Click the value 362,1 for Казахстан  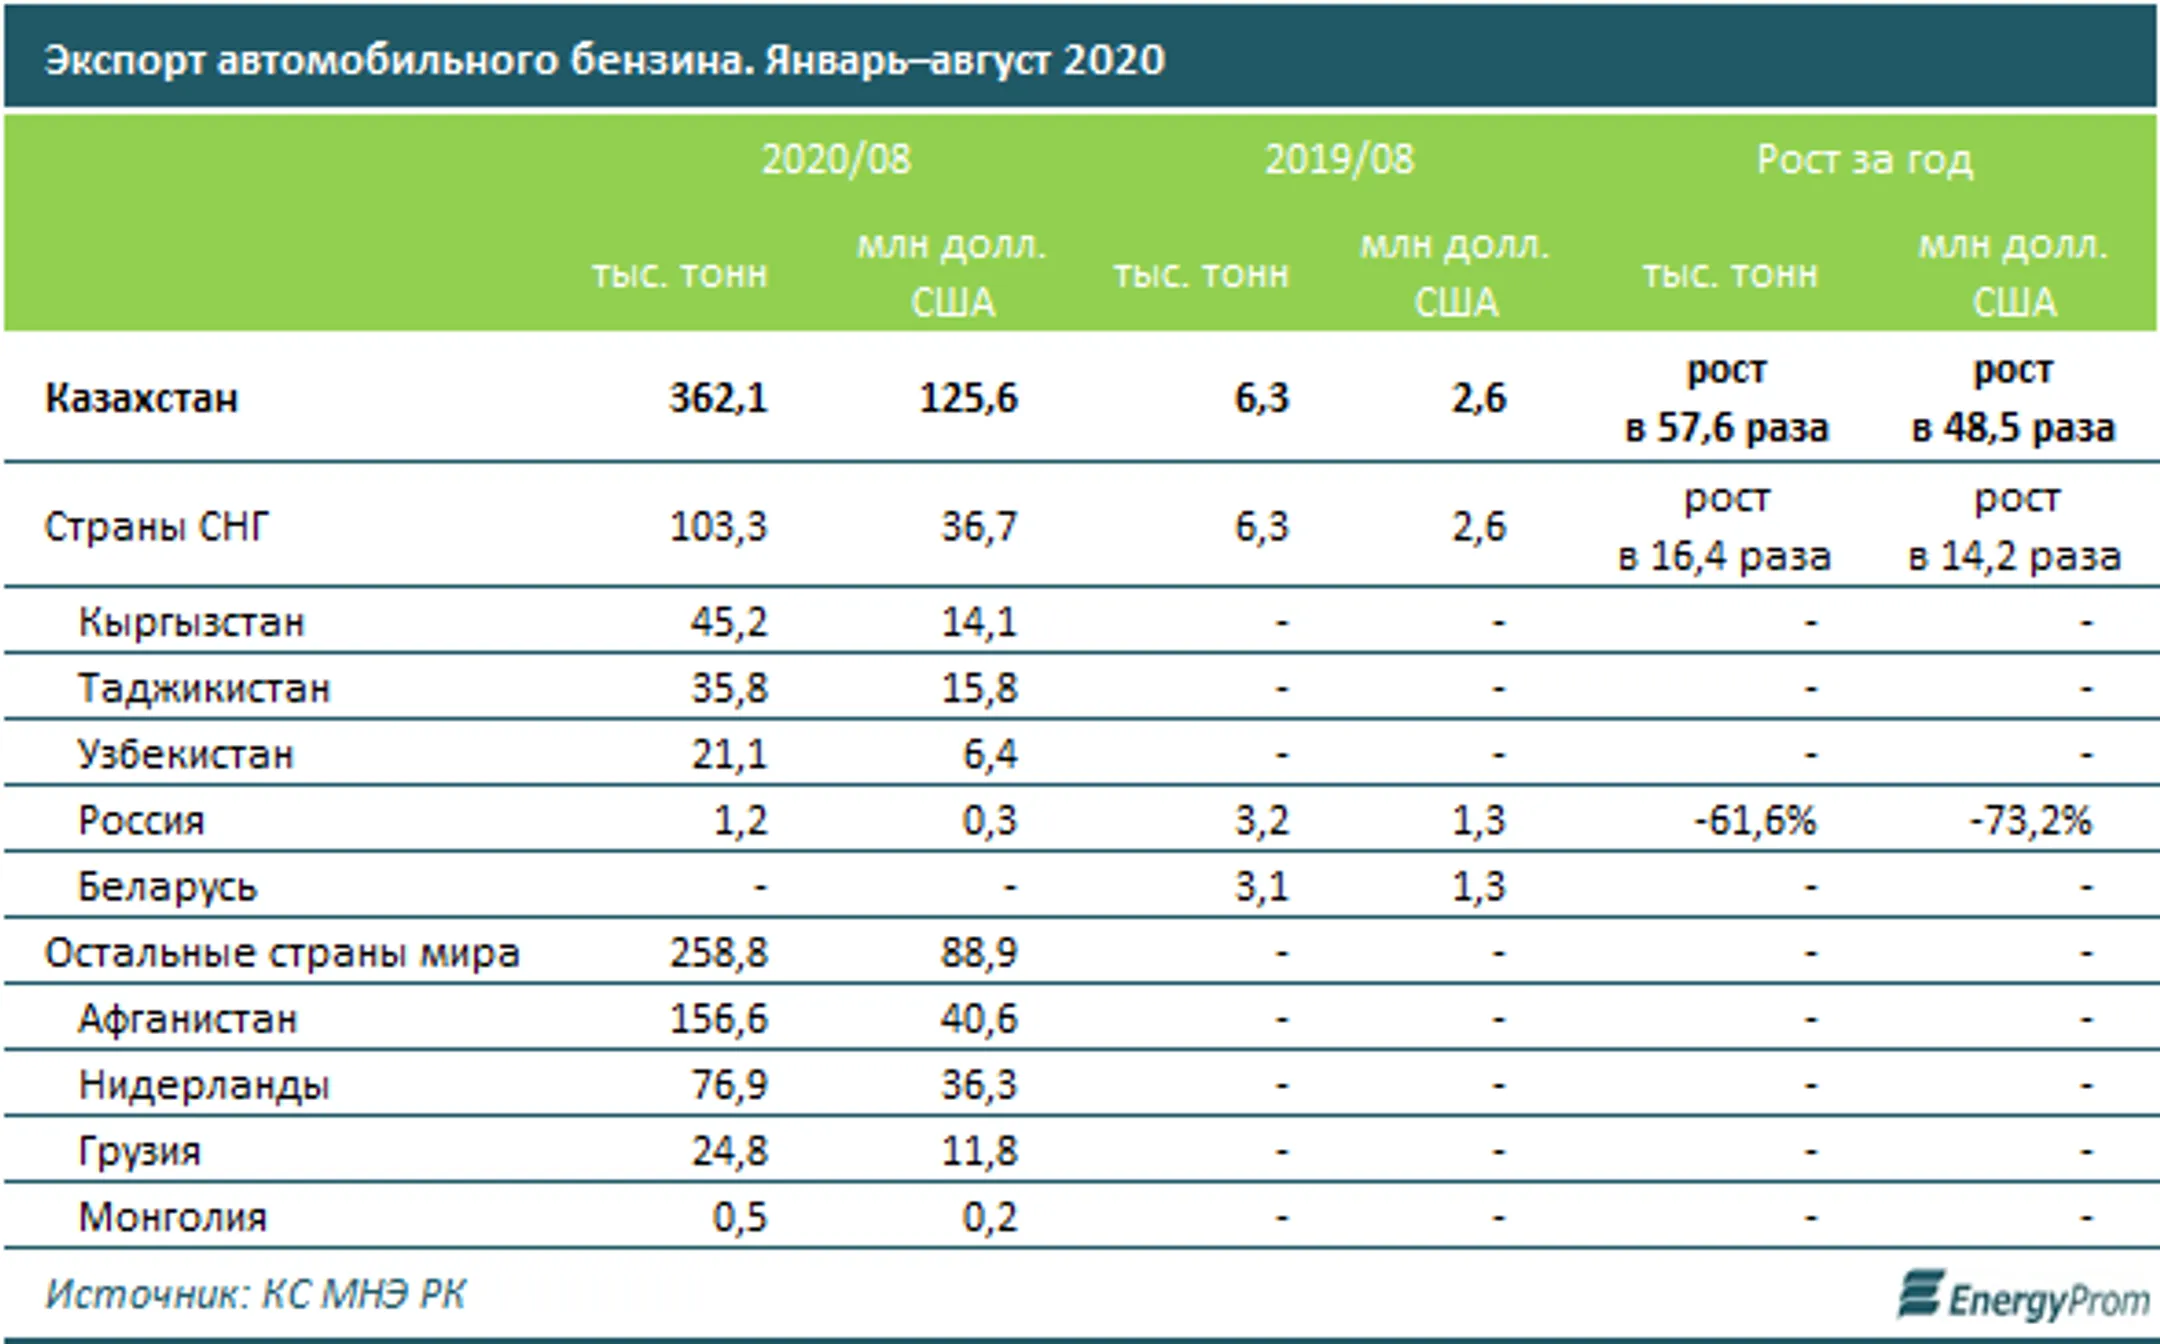(718, 398)
